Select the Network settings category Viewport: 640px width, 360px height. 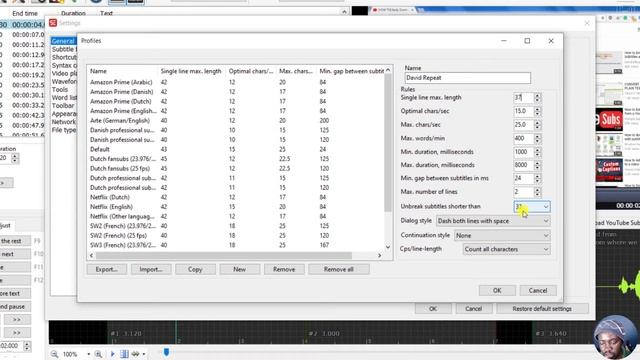coord(64,122)
